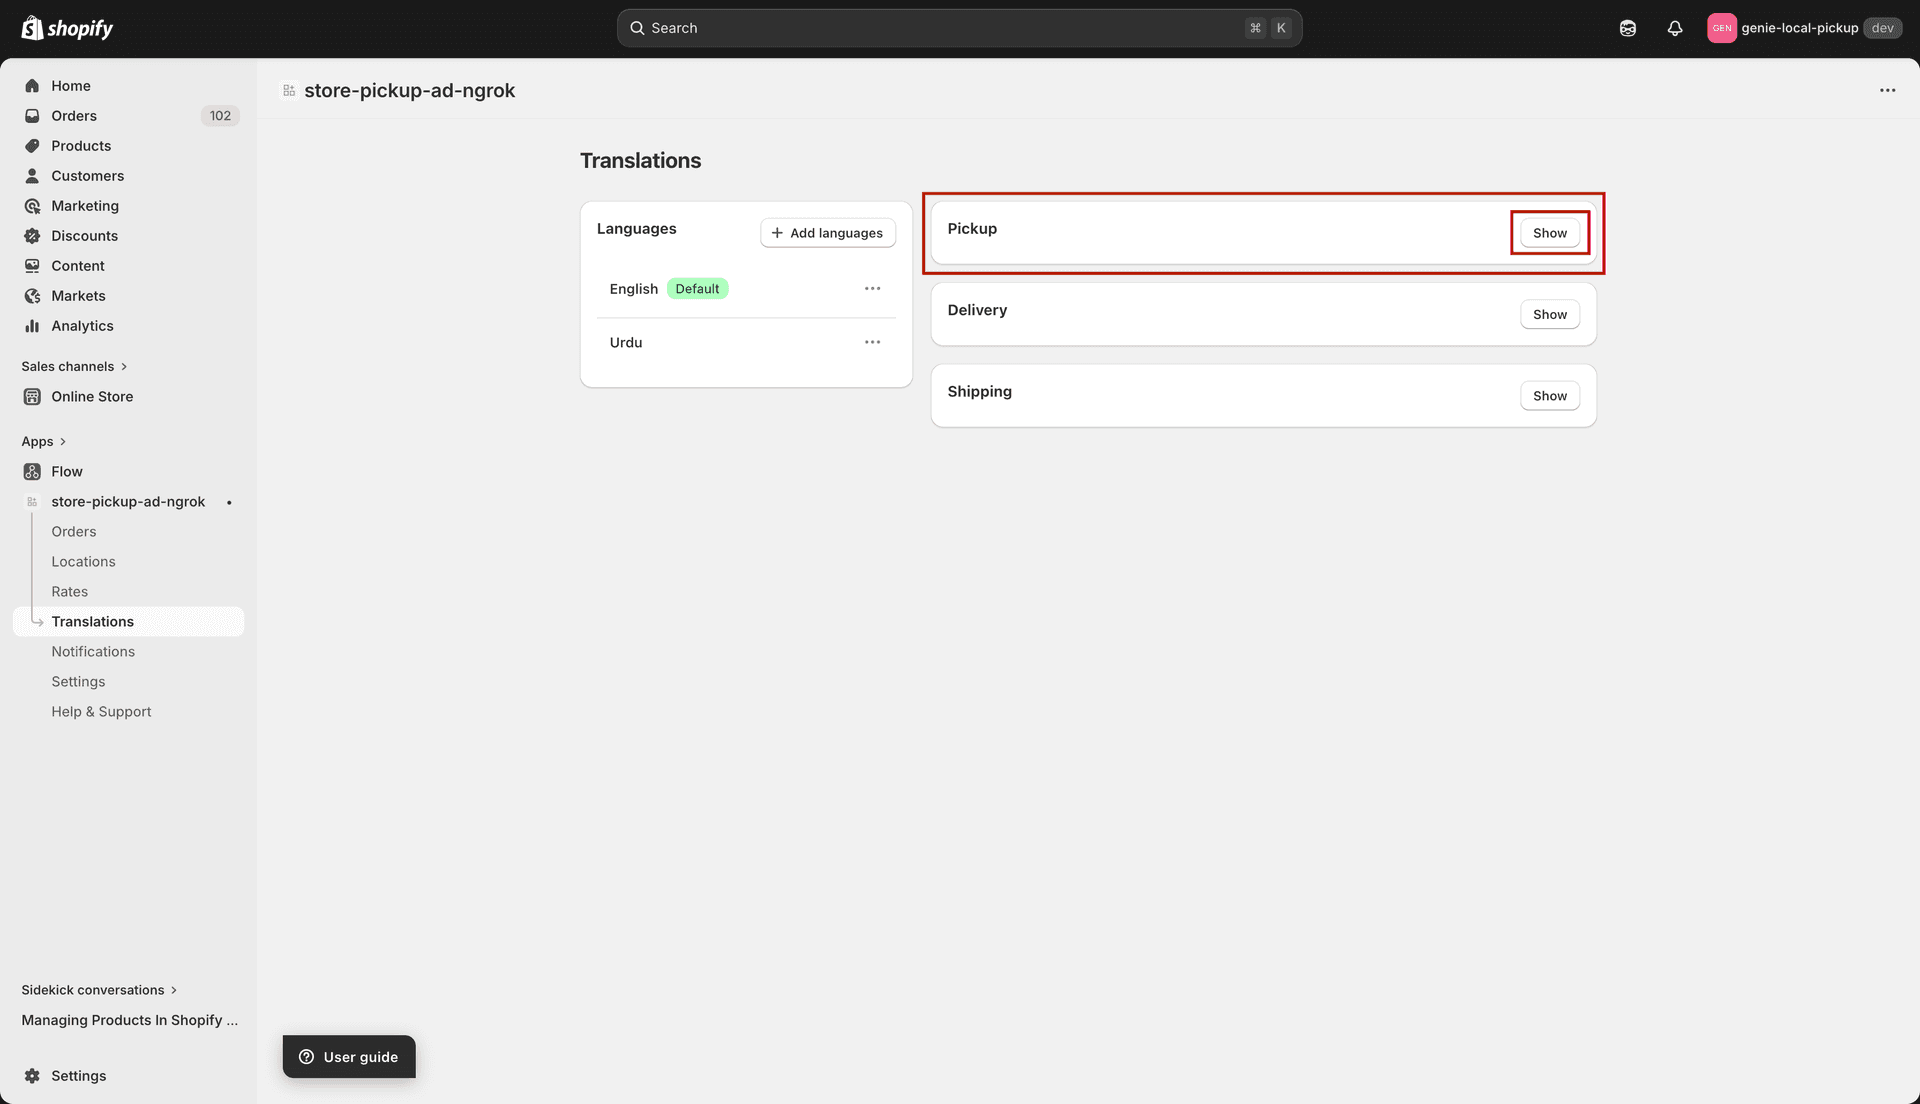Open the English language options menu

(872, 288)
